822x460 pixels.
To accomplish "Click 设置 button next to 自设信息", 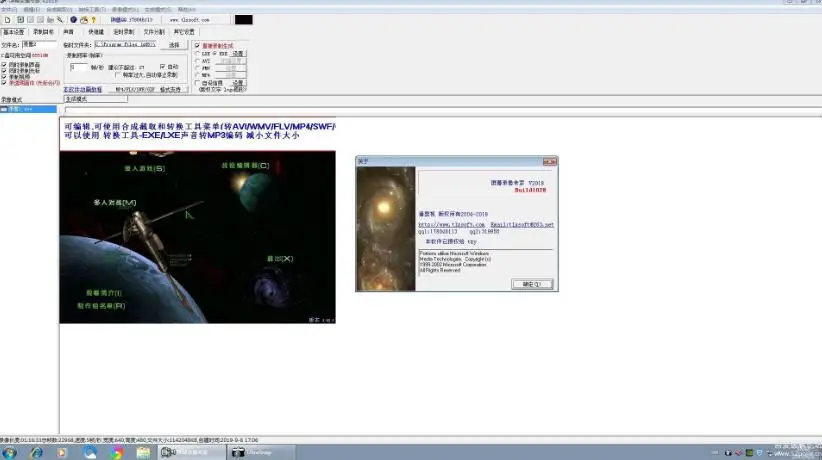I will tap(238, 82).
